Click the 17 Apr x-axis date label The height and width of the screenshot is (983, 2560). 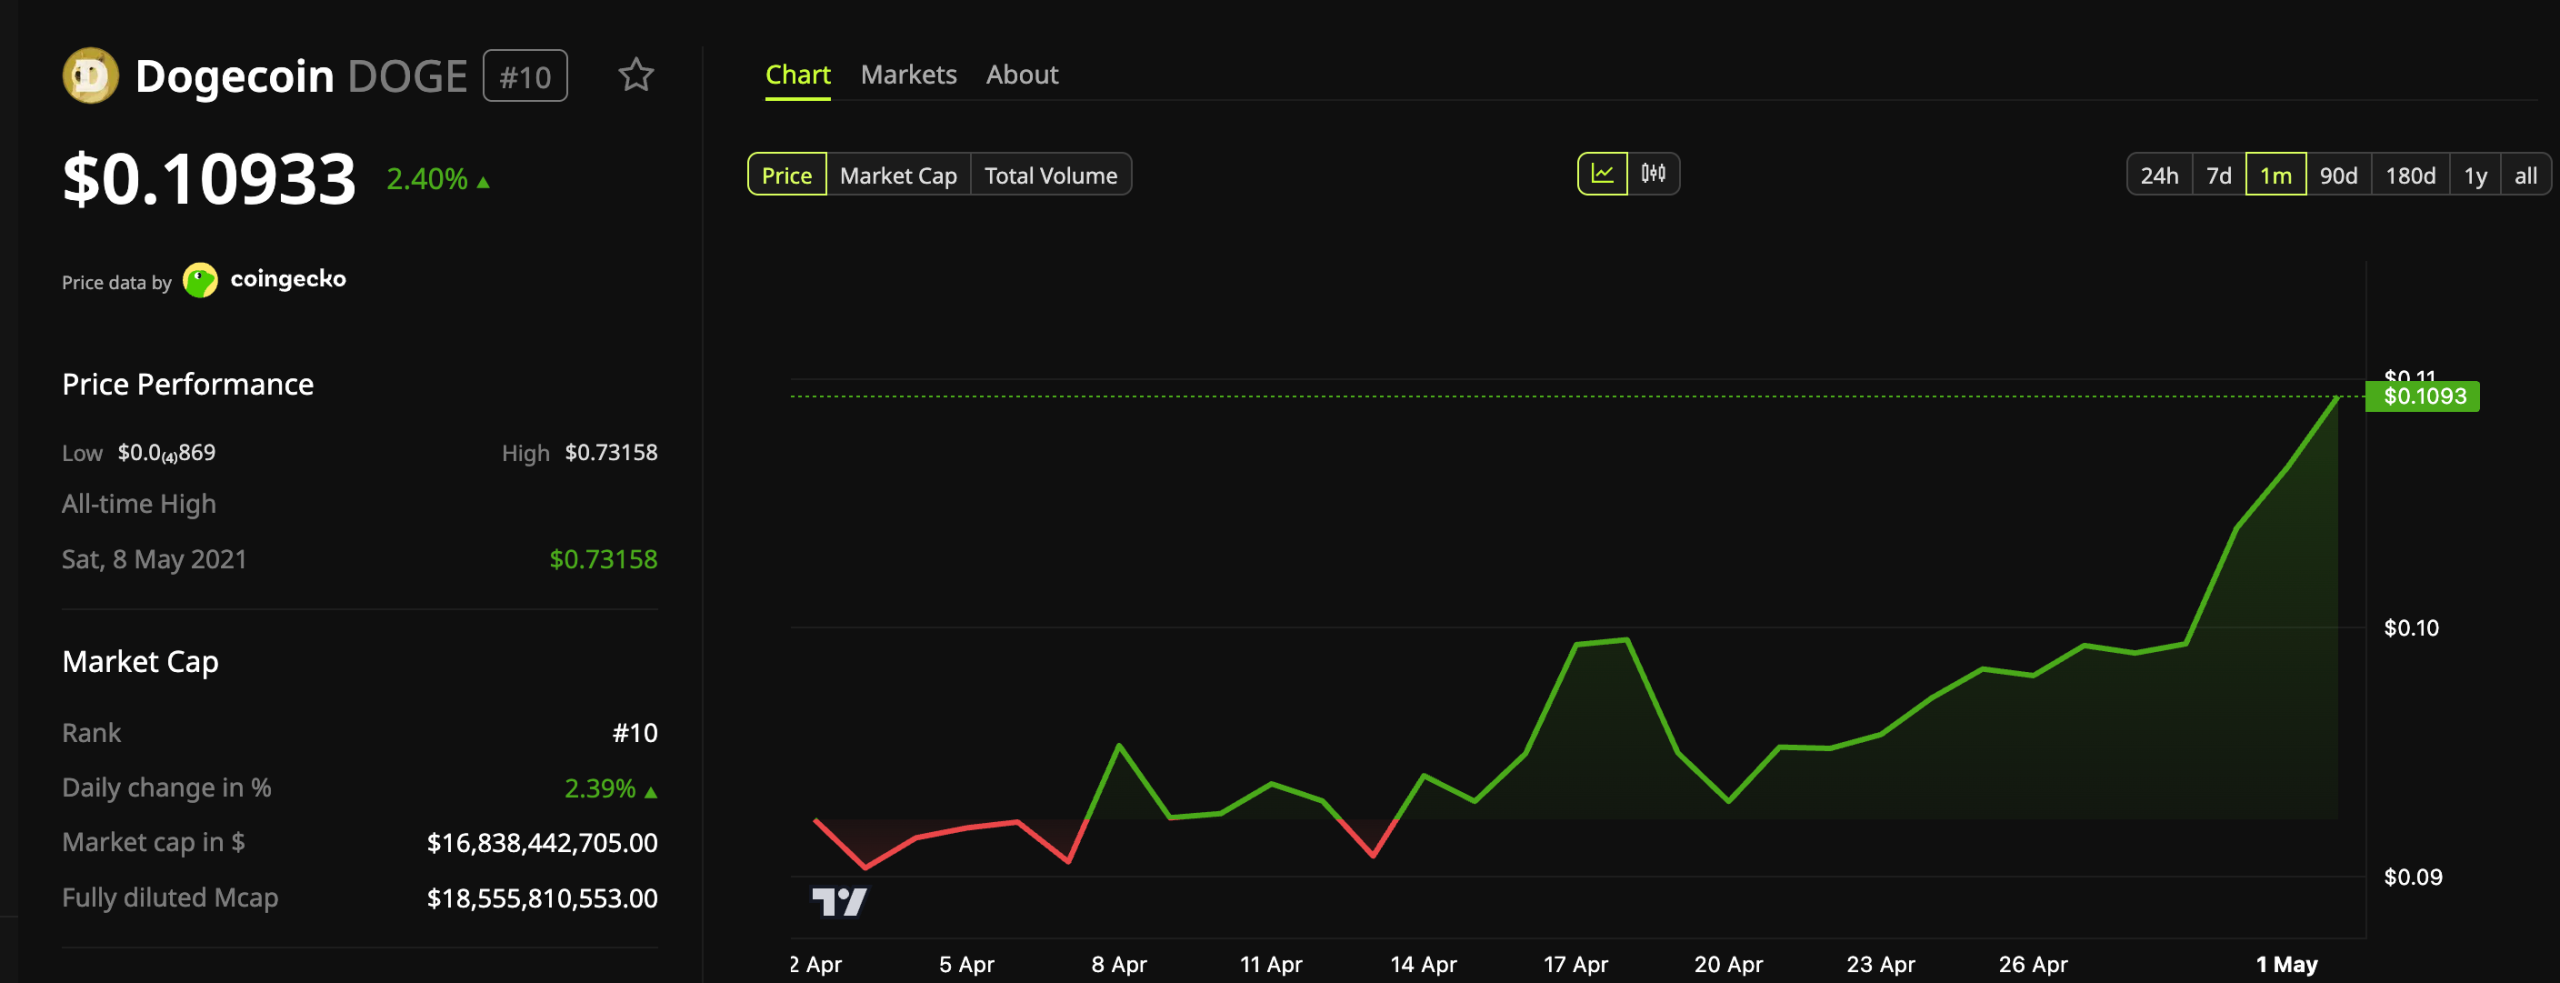[1575, 964]
